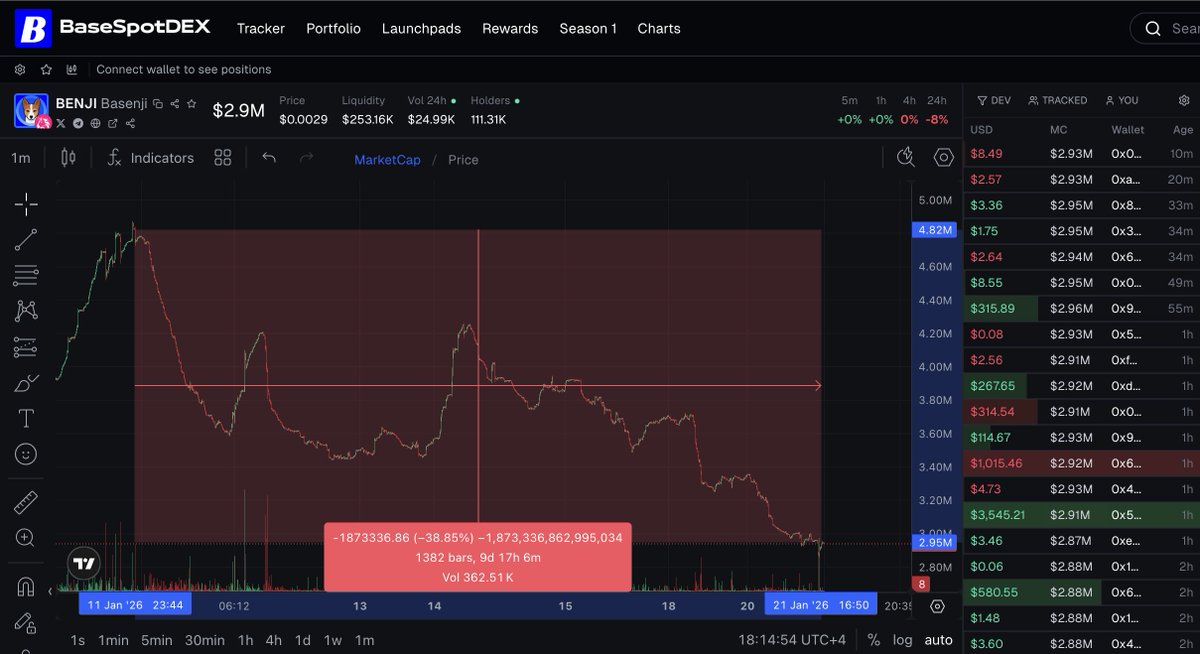Open chart settings hexagon icon
This screenshot has width=1200, height=654.
pyautogui.click(x=943, y=157)
